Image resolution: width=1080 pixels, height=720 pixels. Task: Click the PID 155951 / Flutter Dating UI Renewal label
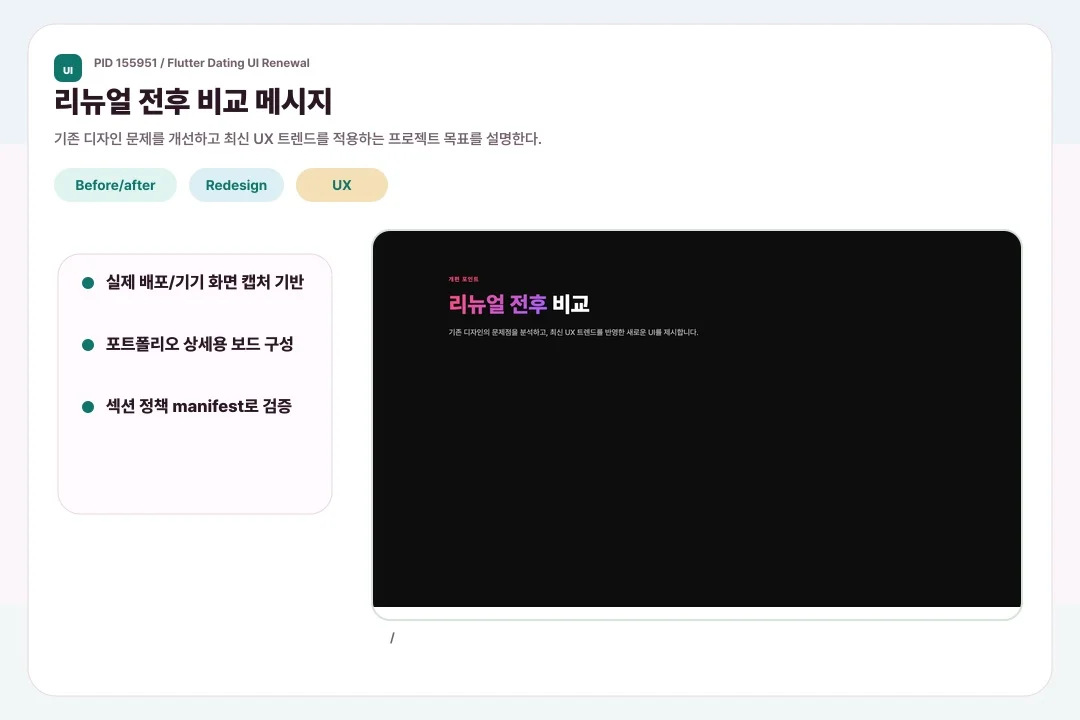[202, 63]
